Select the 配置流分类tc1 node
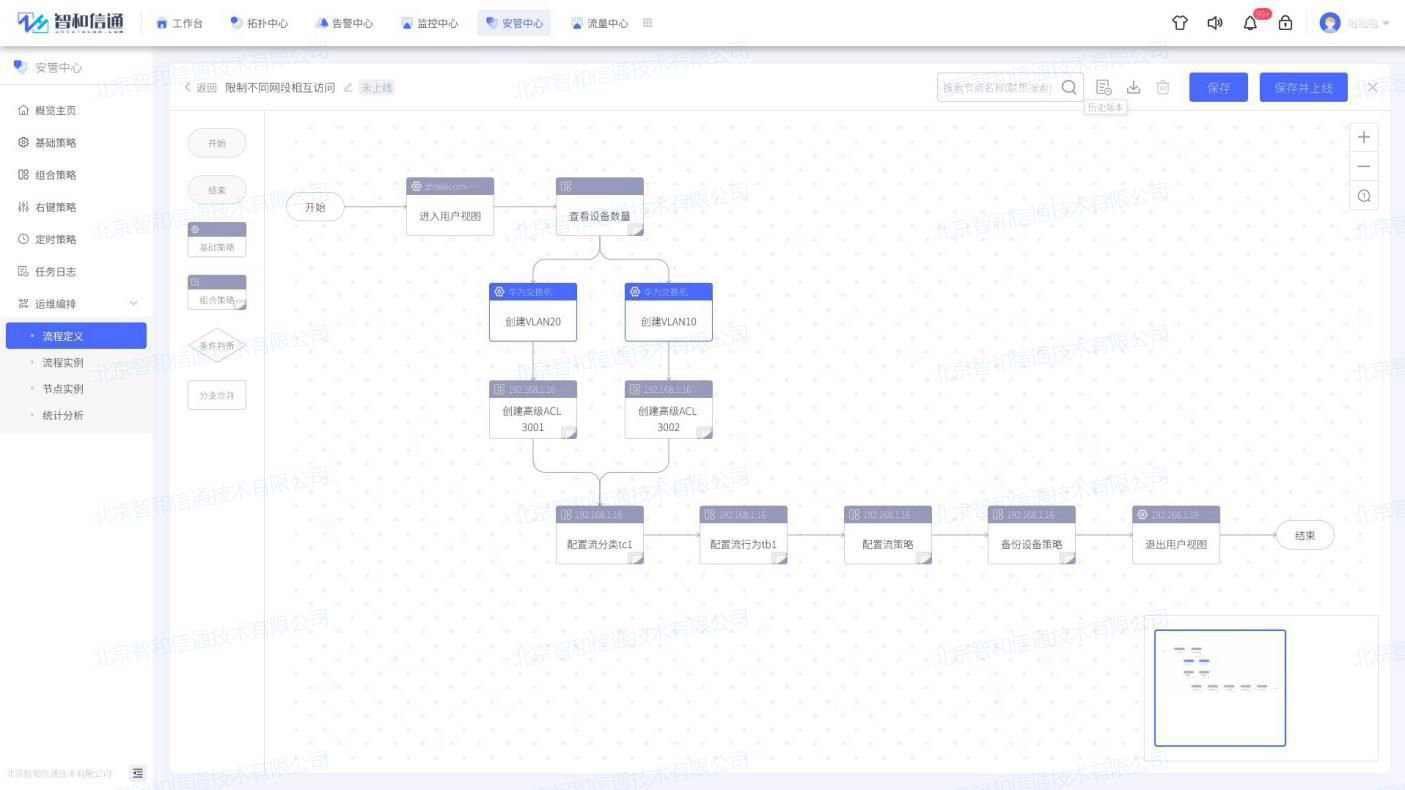Viewport: 1405px width, 790px height. [x=600, y=535]
